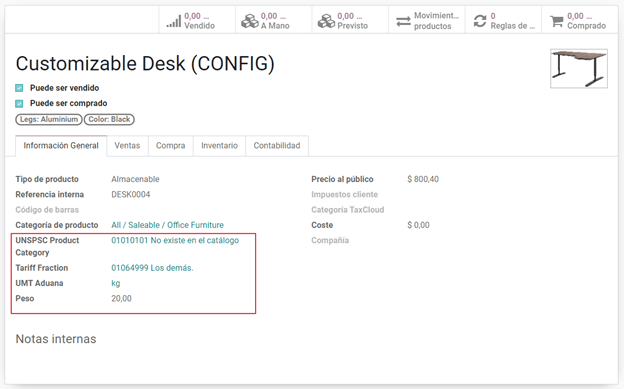The height and width of the screenshot is (389, 624).
Task: Open the Comprado shopping cart icon
Action: click(x=556, y=21)
